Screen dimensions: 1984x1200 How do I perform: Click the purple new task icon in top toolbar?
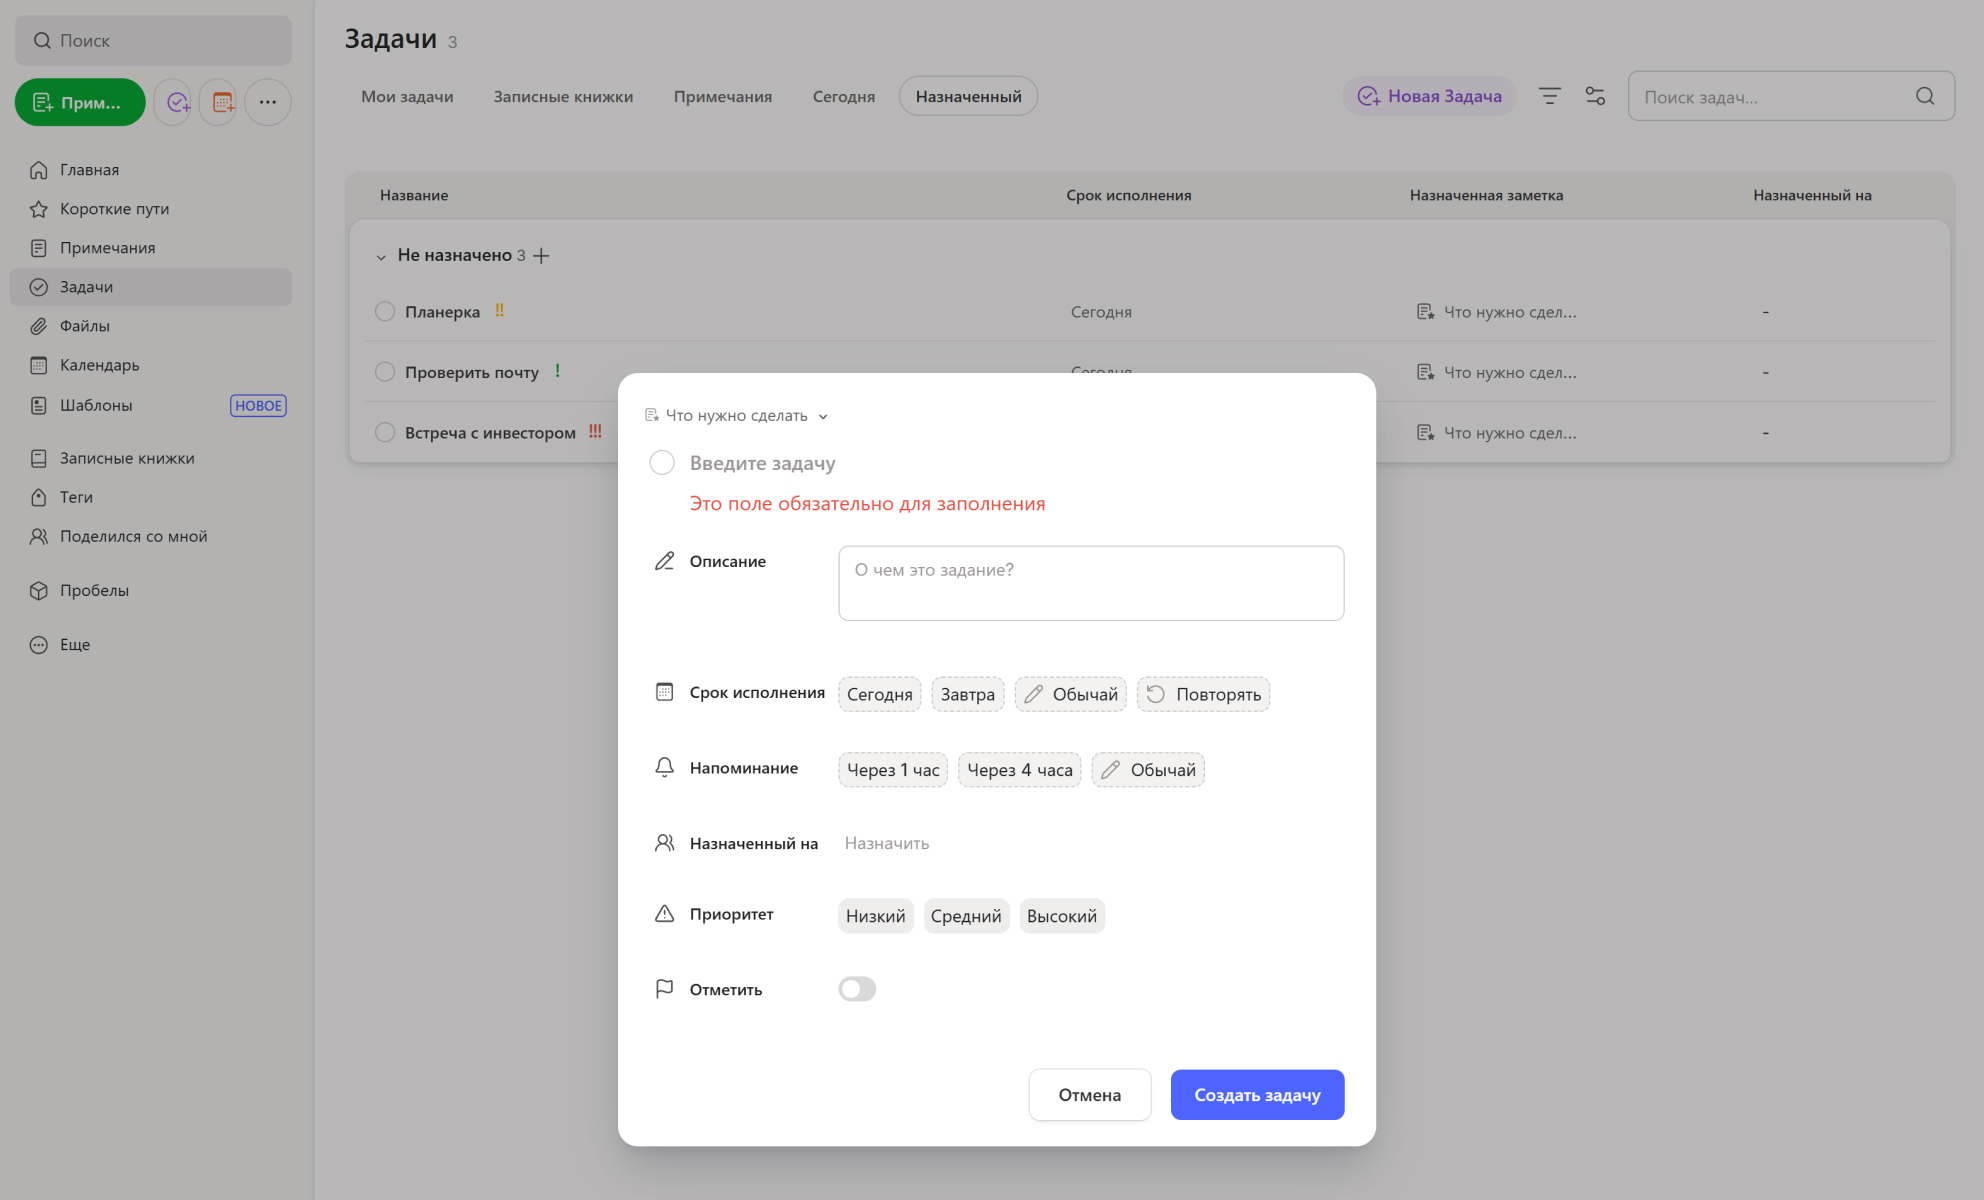click(172, 101)
